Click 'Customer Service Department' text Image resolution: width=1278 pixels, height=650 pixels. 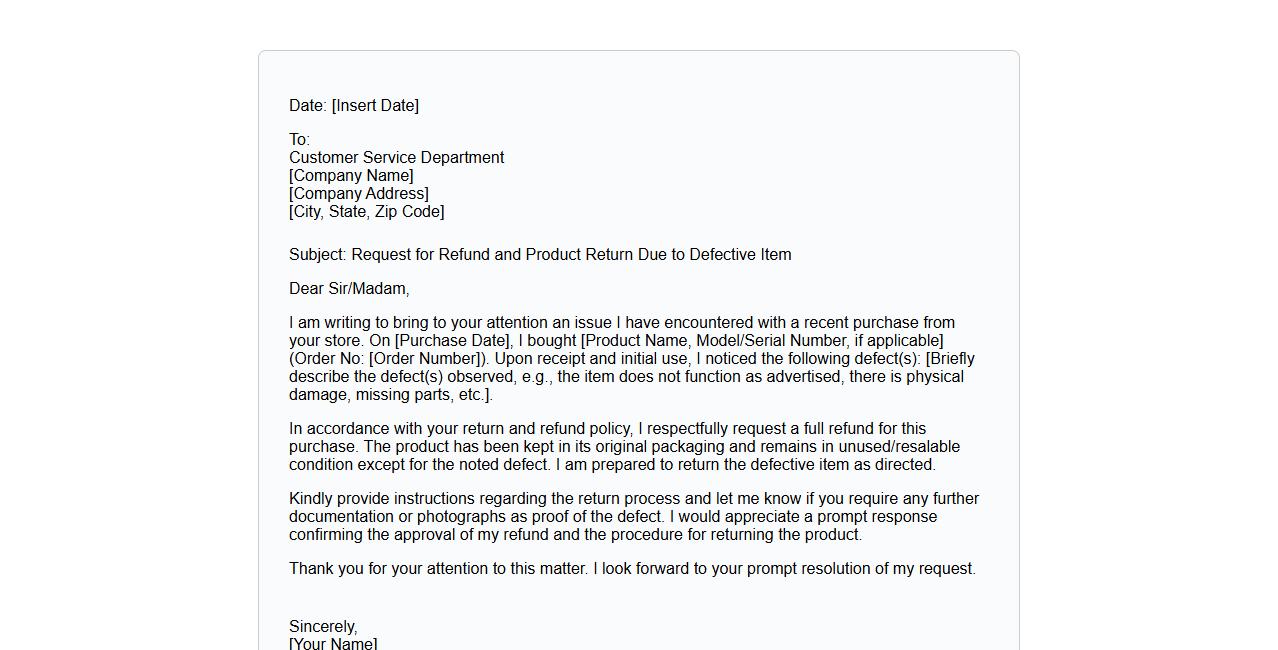point(396,158)
